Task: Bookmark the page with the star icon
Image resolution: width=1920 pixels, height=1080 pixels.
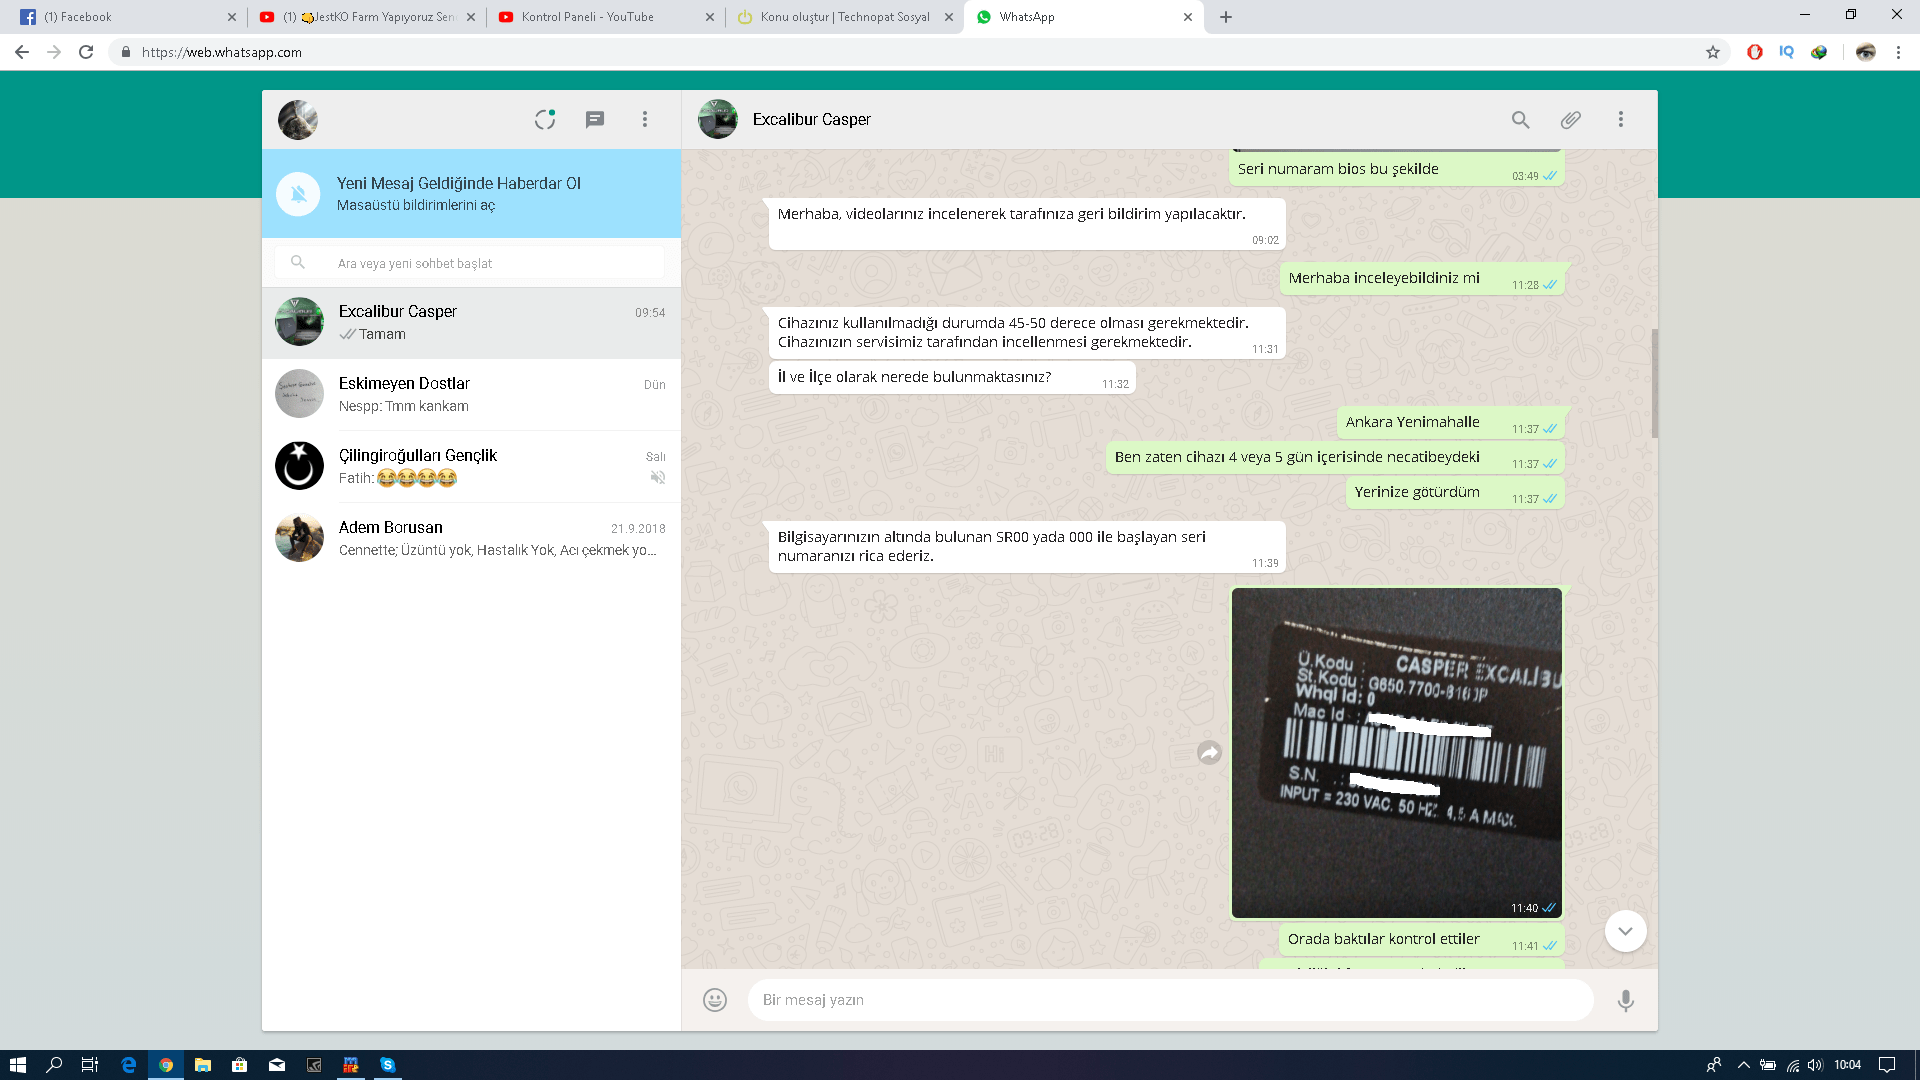Action: pos(1712,52)
